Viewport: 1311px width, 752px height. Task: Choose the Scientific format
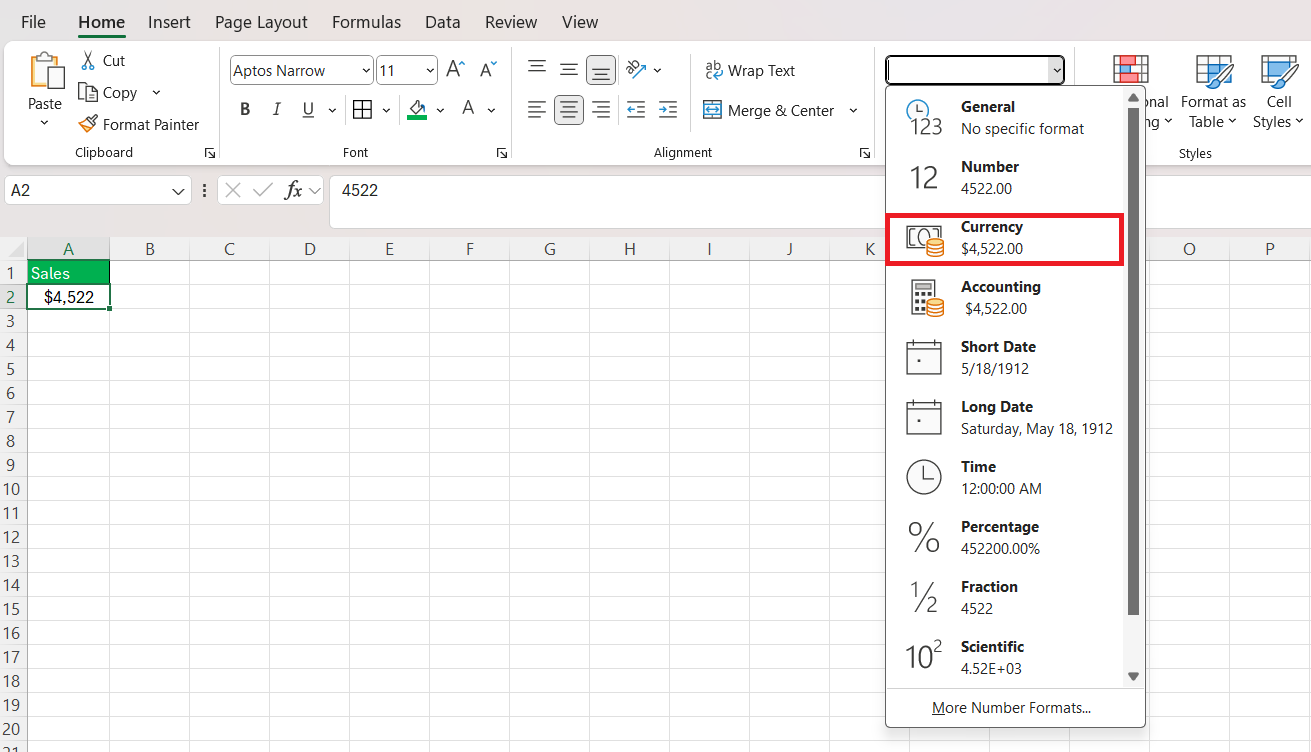[x=1005, y=658]
